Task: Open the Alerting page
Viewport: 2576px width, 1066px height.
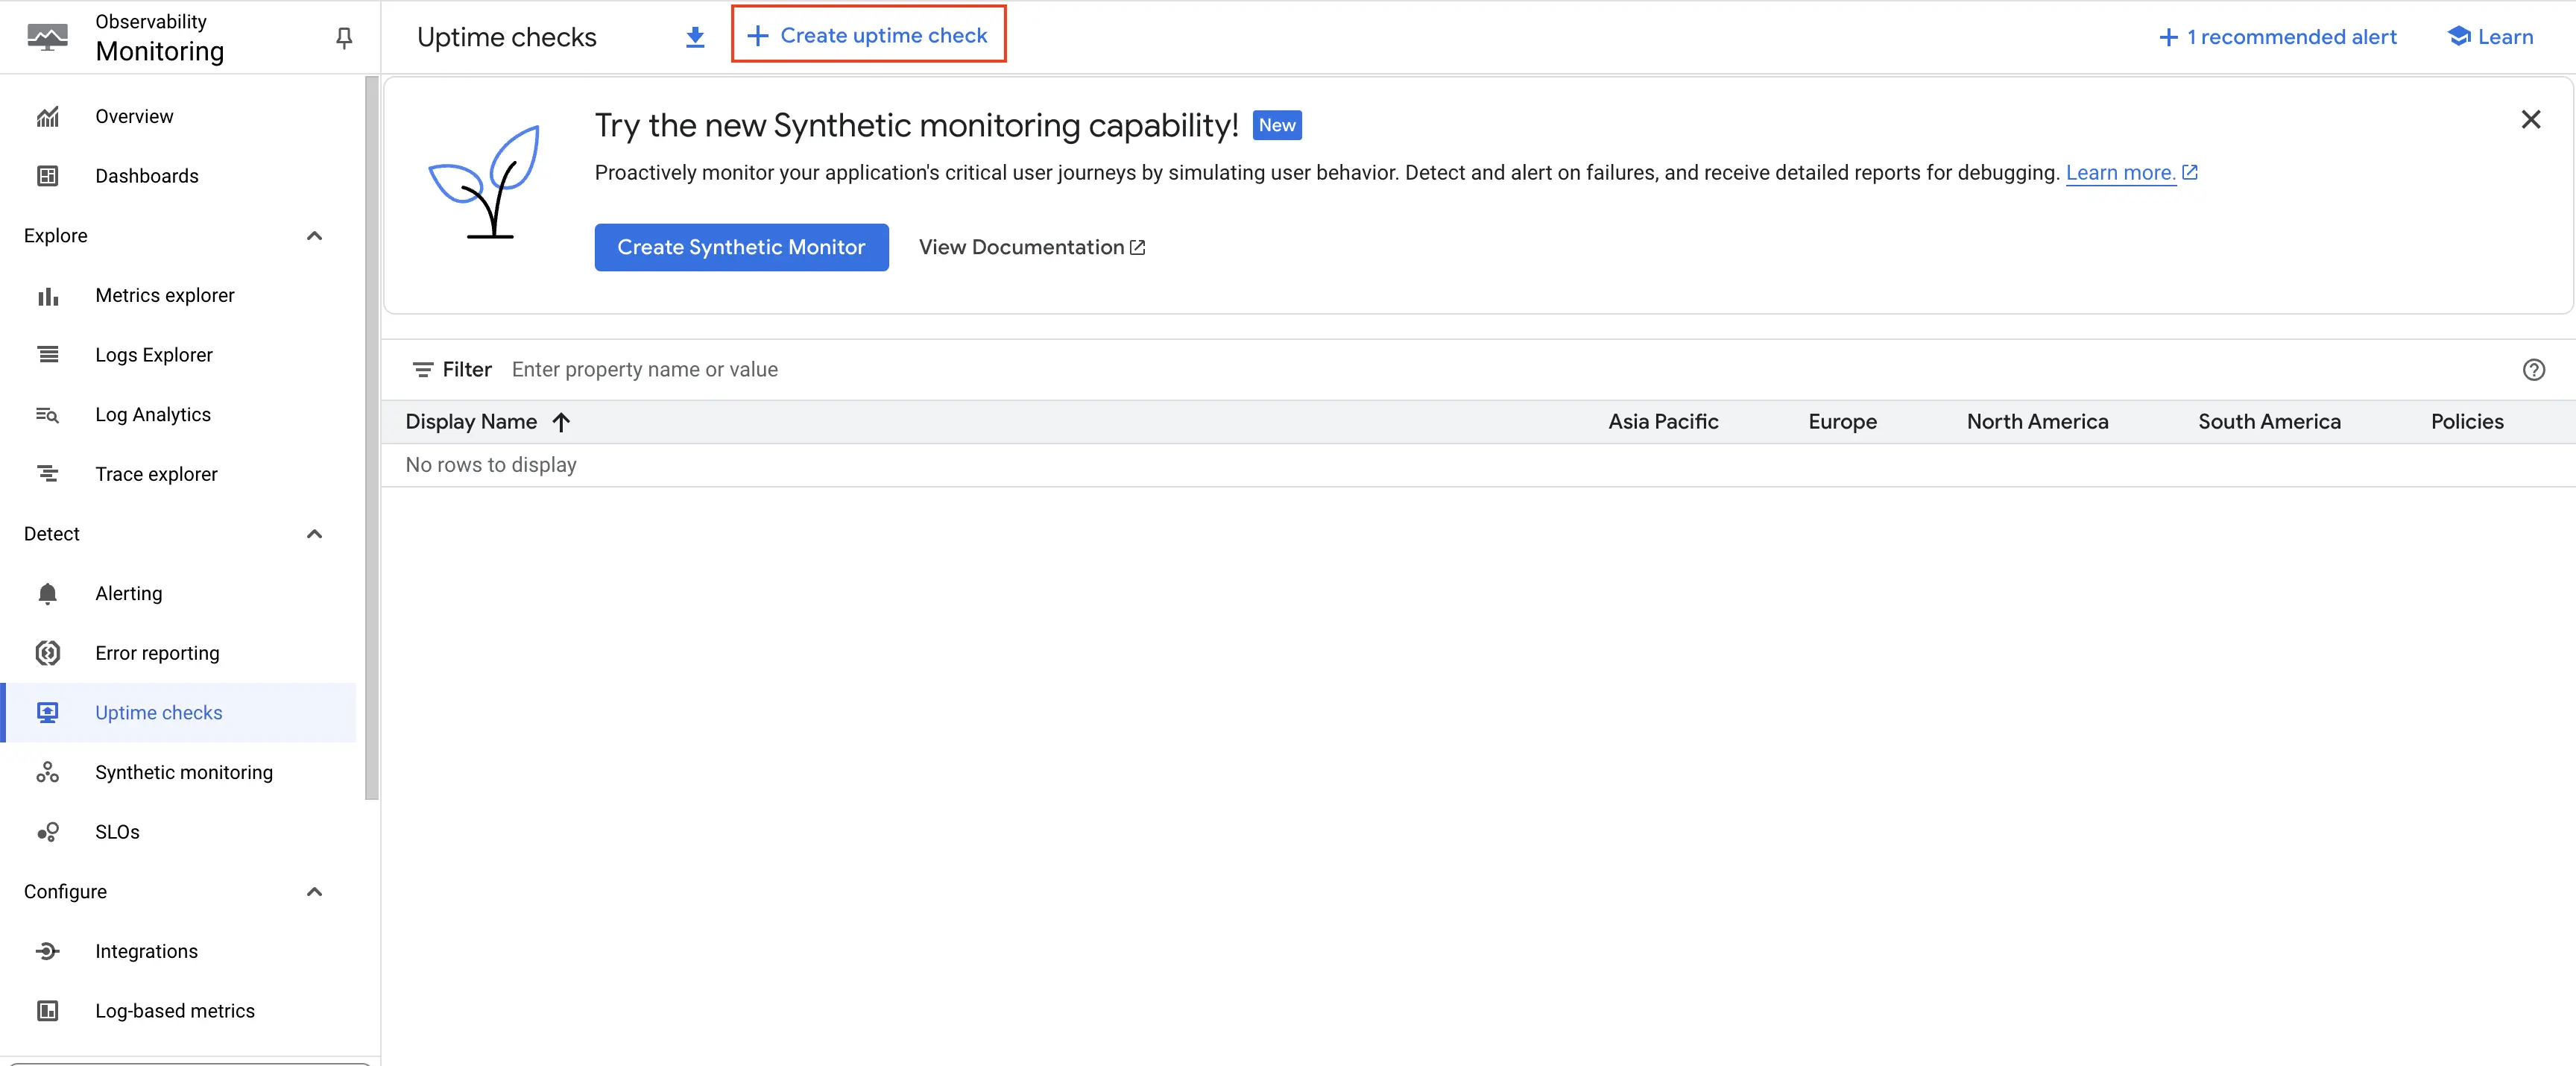Action: click(180, 594)
